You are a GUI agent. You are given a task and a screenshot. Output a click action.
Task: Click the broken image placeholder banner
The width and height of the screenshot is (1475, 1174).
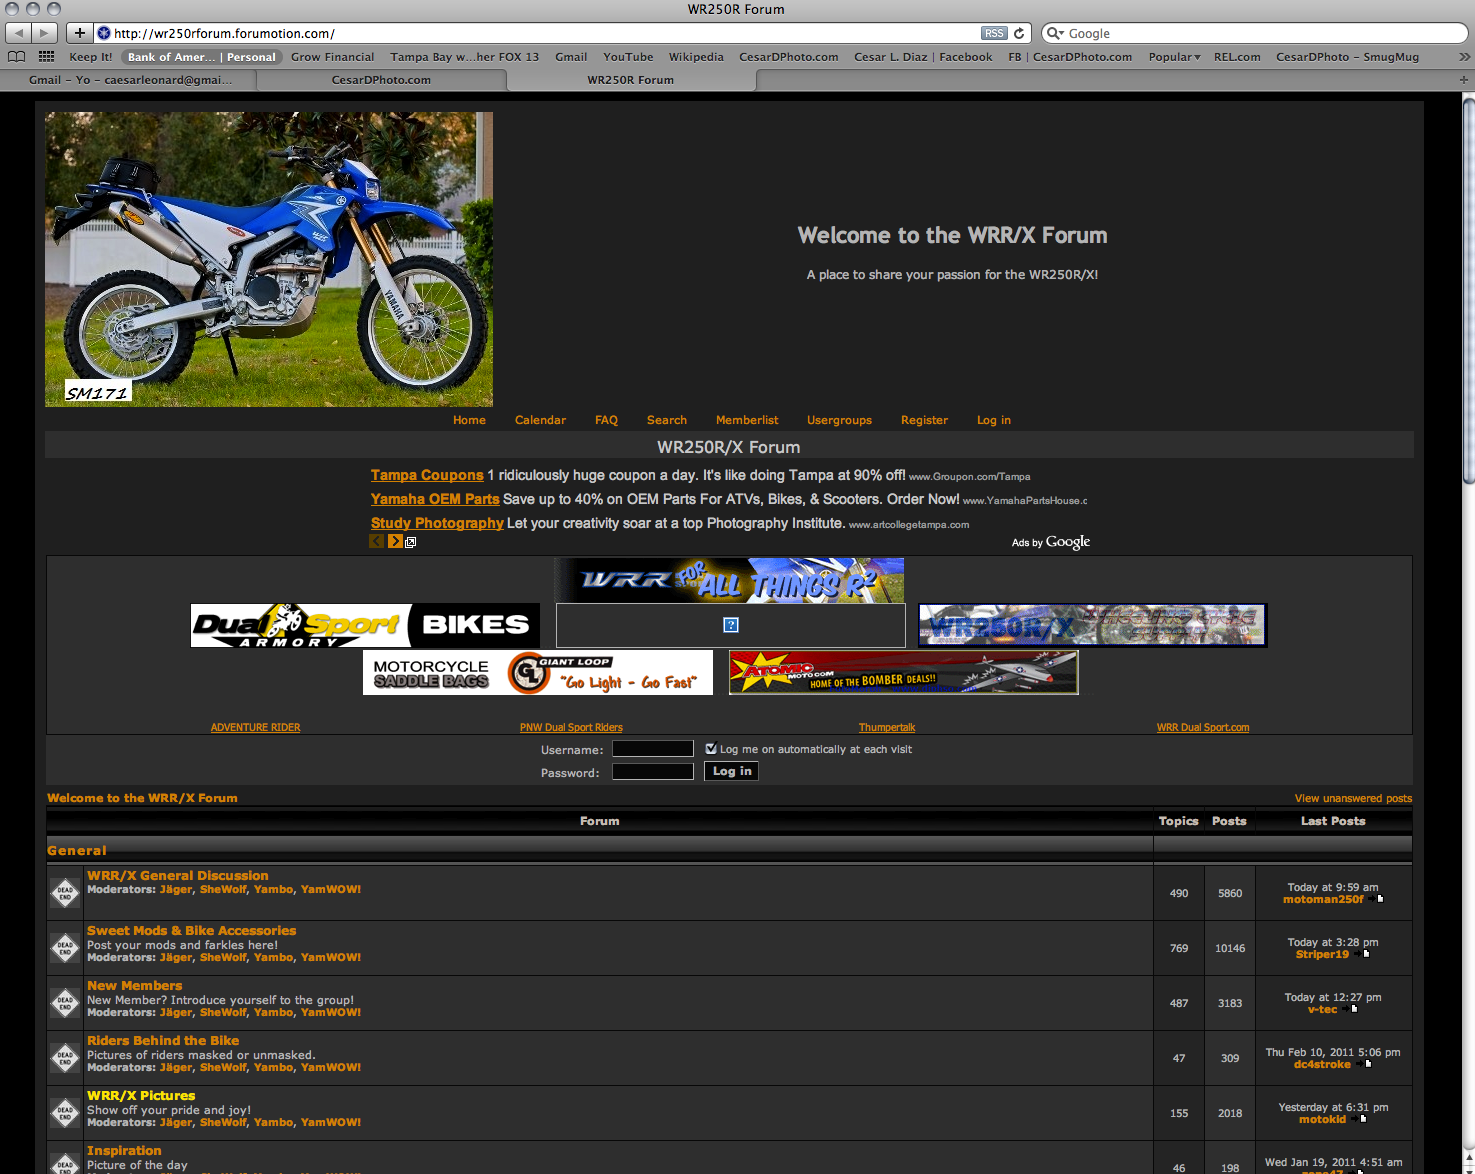(x=731, y=625)
